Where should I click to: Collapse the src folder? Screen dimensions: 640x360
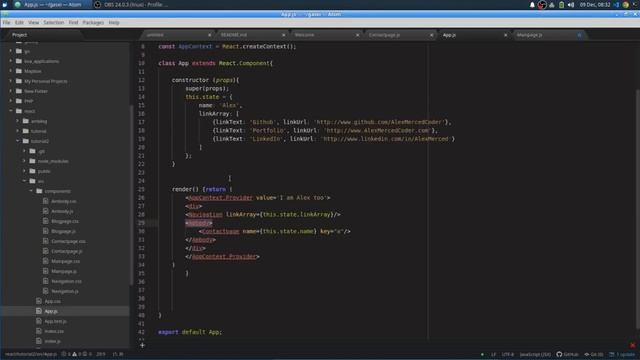(24, 181)
